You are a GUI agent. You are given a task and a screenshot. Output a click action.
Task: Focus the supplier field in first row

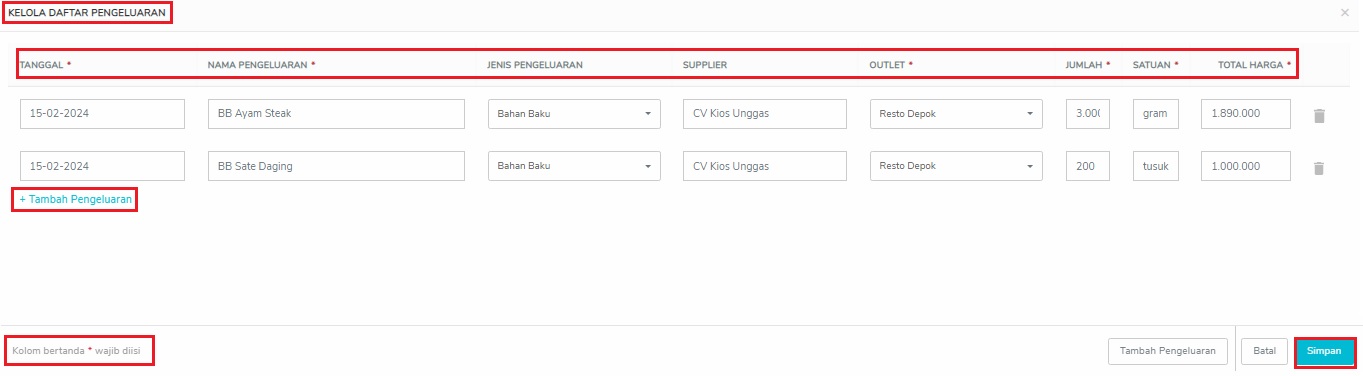[x=765, y=113]
